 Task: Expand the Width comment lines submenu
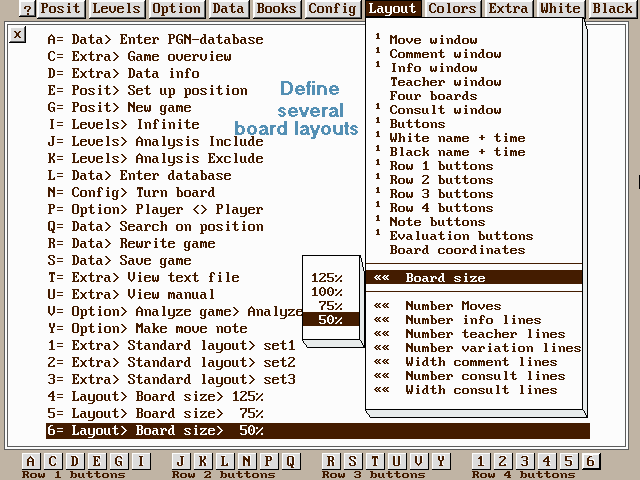pyautogui.click(x=480, y=362)
